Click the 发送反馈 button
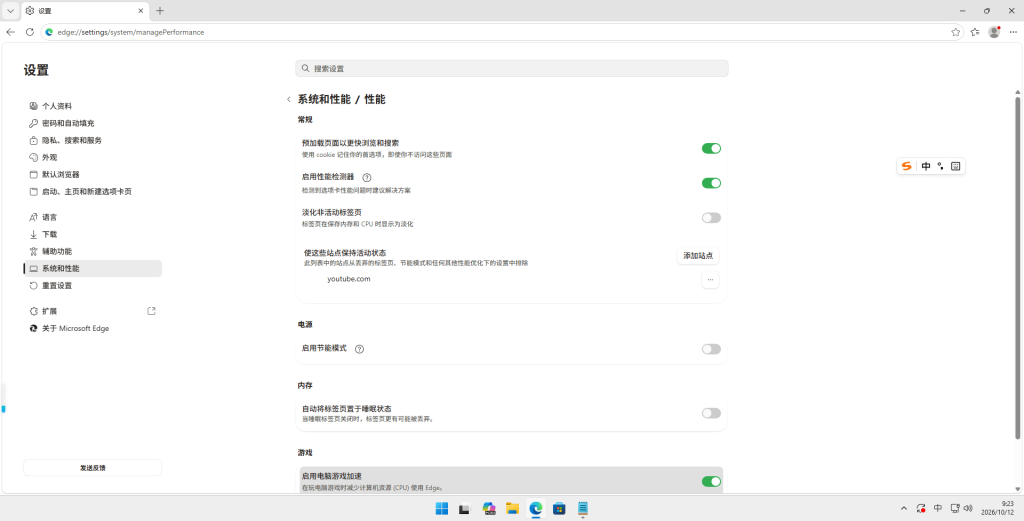This screenshot has height=521, width=1024. coord(92,467)
